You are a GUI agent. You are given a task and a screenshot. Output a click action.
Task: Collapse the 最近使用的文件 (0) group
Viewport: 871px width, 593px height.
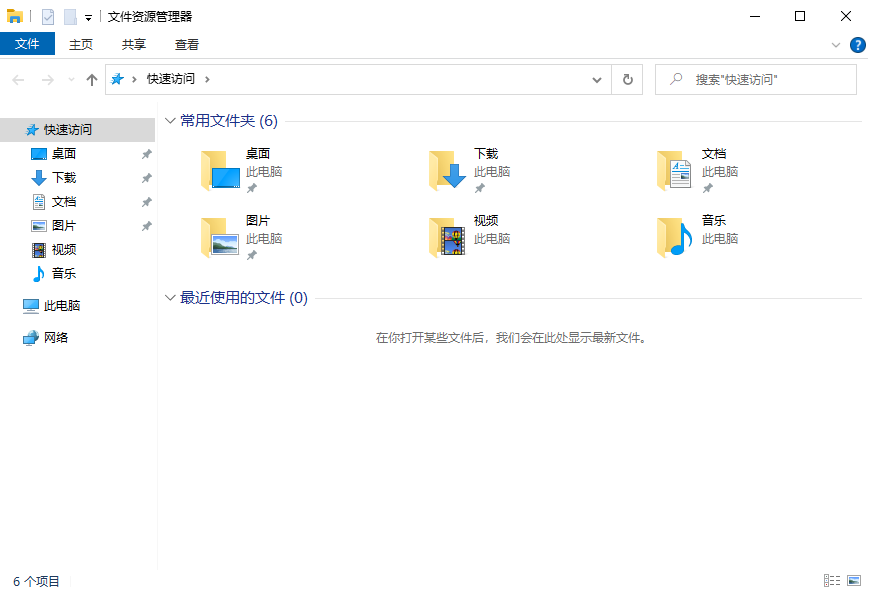point(170,298)
